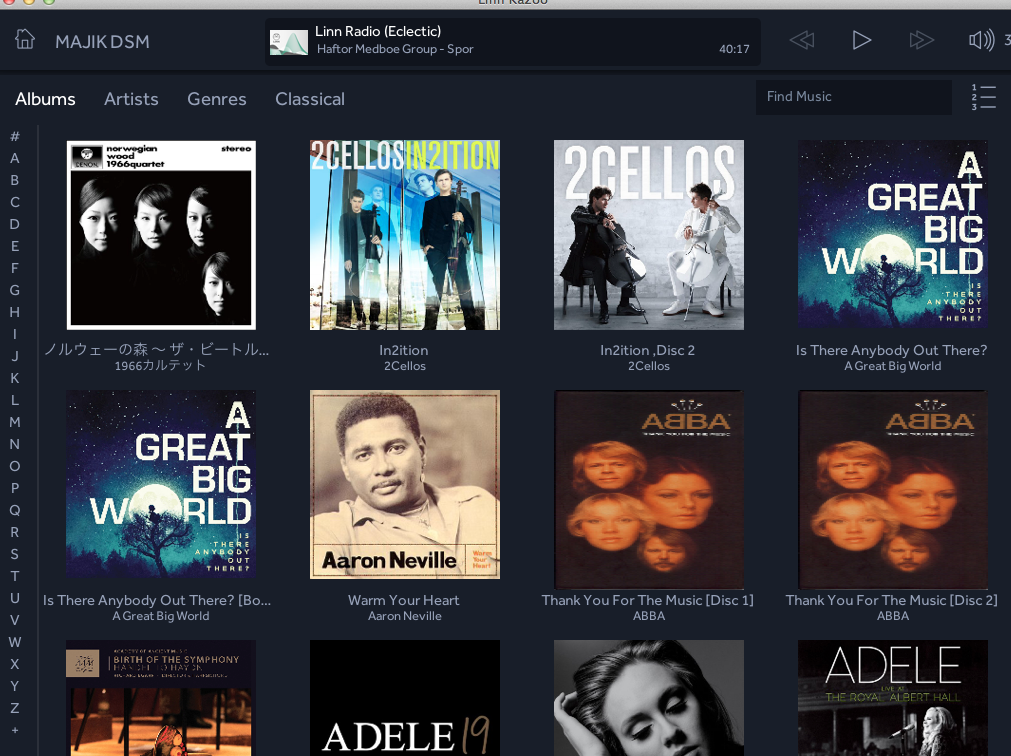Open Adele Live at Royal Albert Hall cover
The image size is (1011, 756).
coord(892,698)
